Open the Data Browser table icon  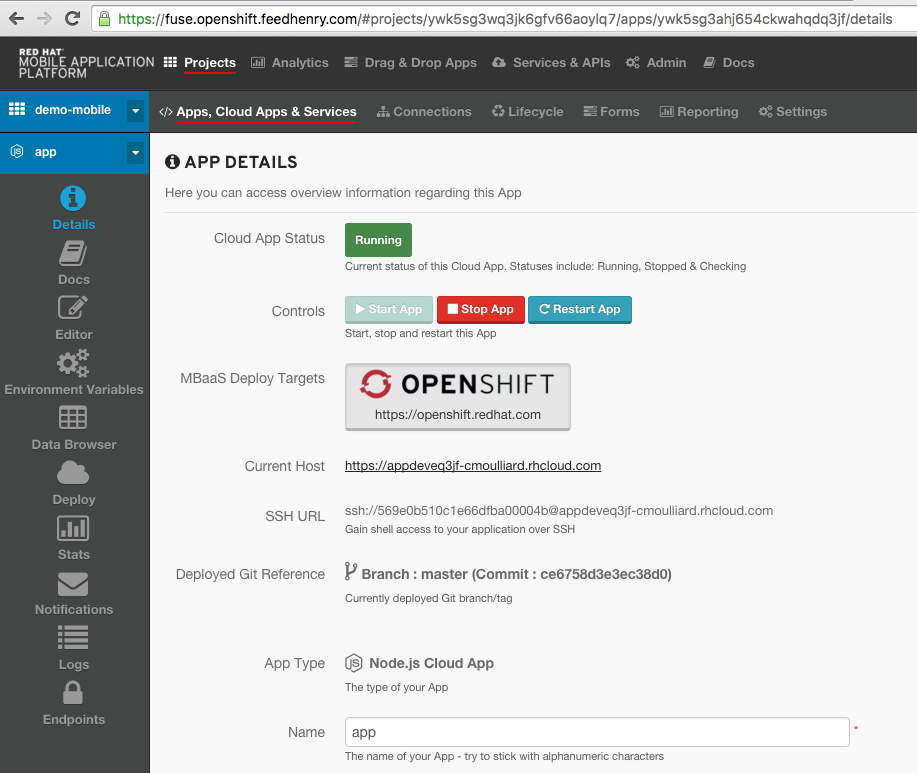[x=73, y=417]
